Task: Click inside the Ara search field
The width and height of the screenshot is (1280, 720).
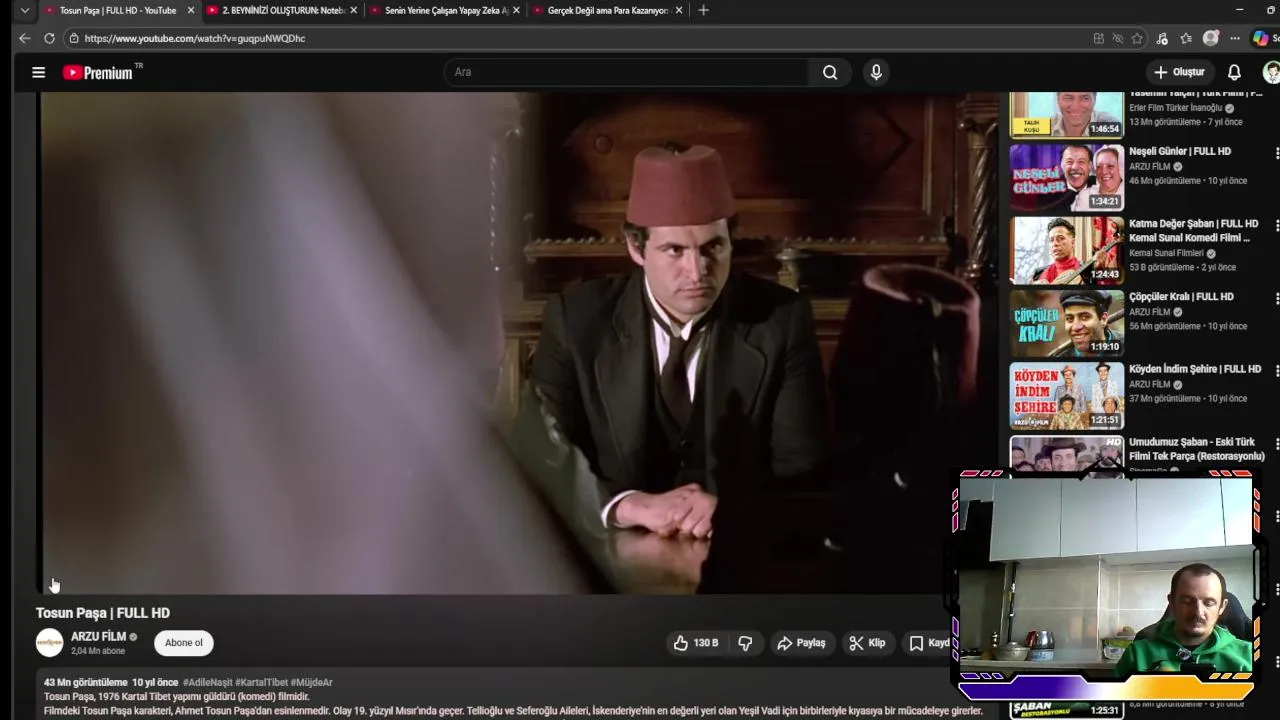Action: click(627, 72)
